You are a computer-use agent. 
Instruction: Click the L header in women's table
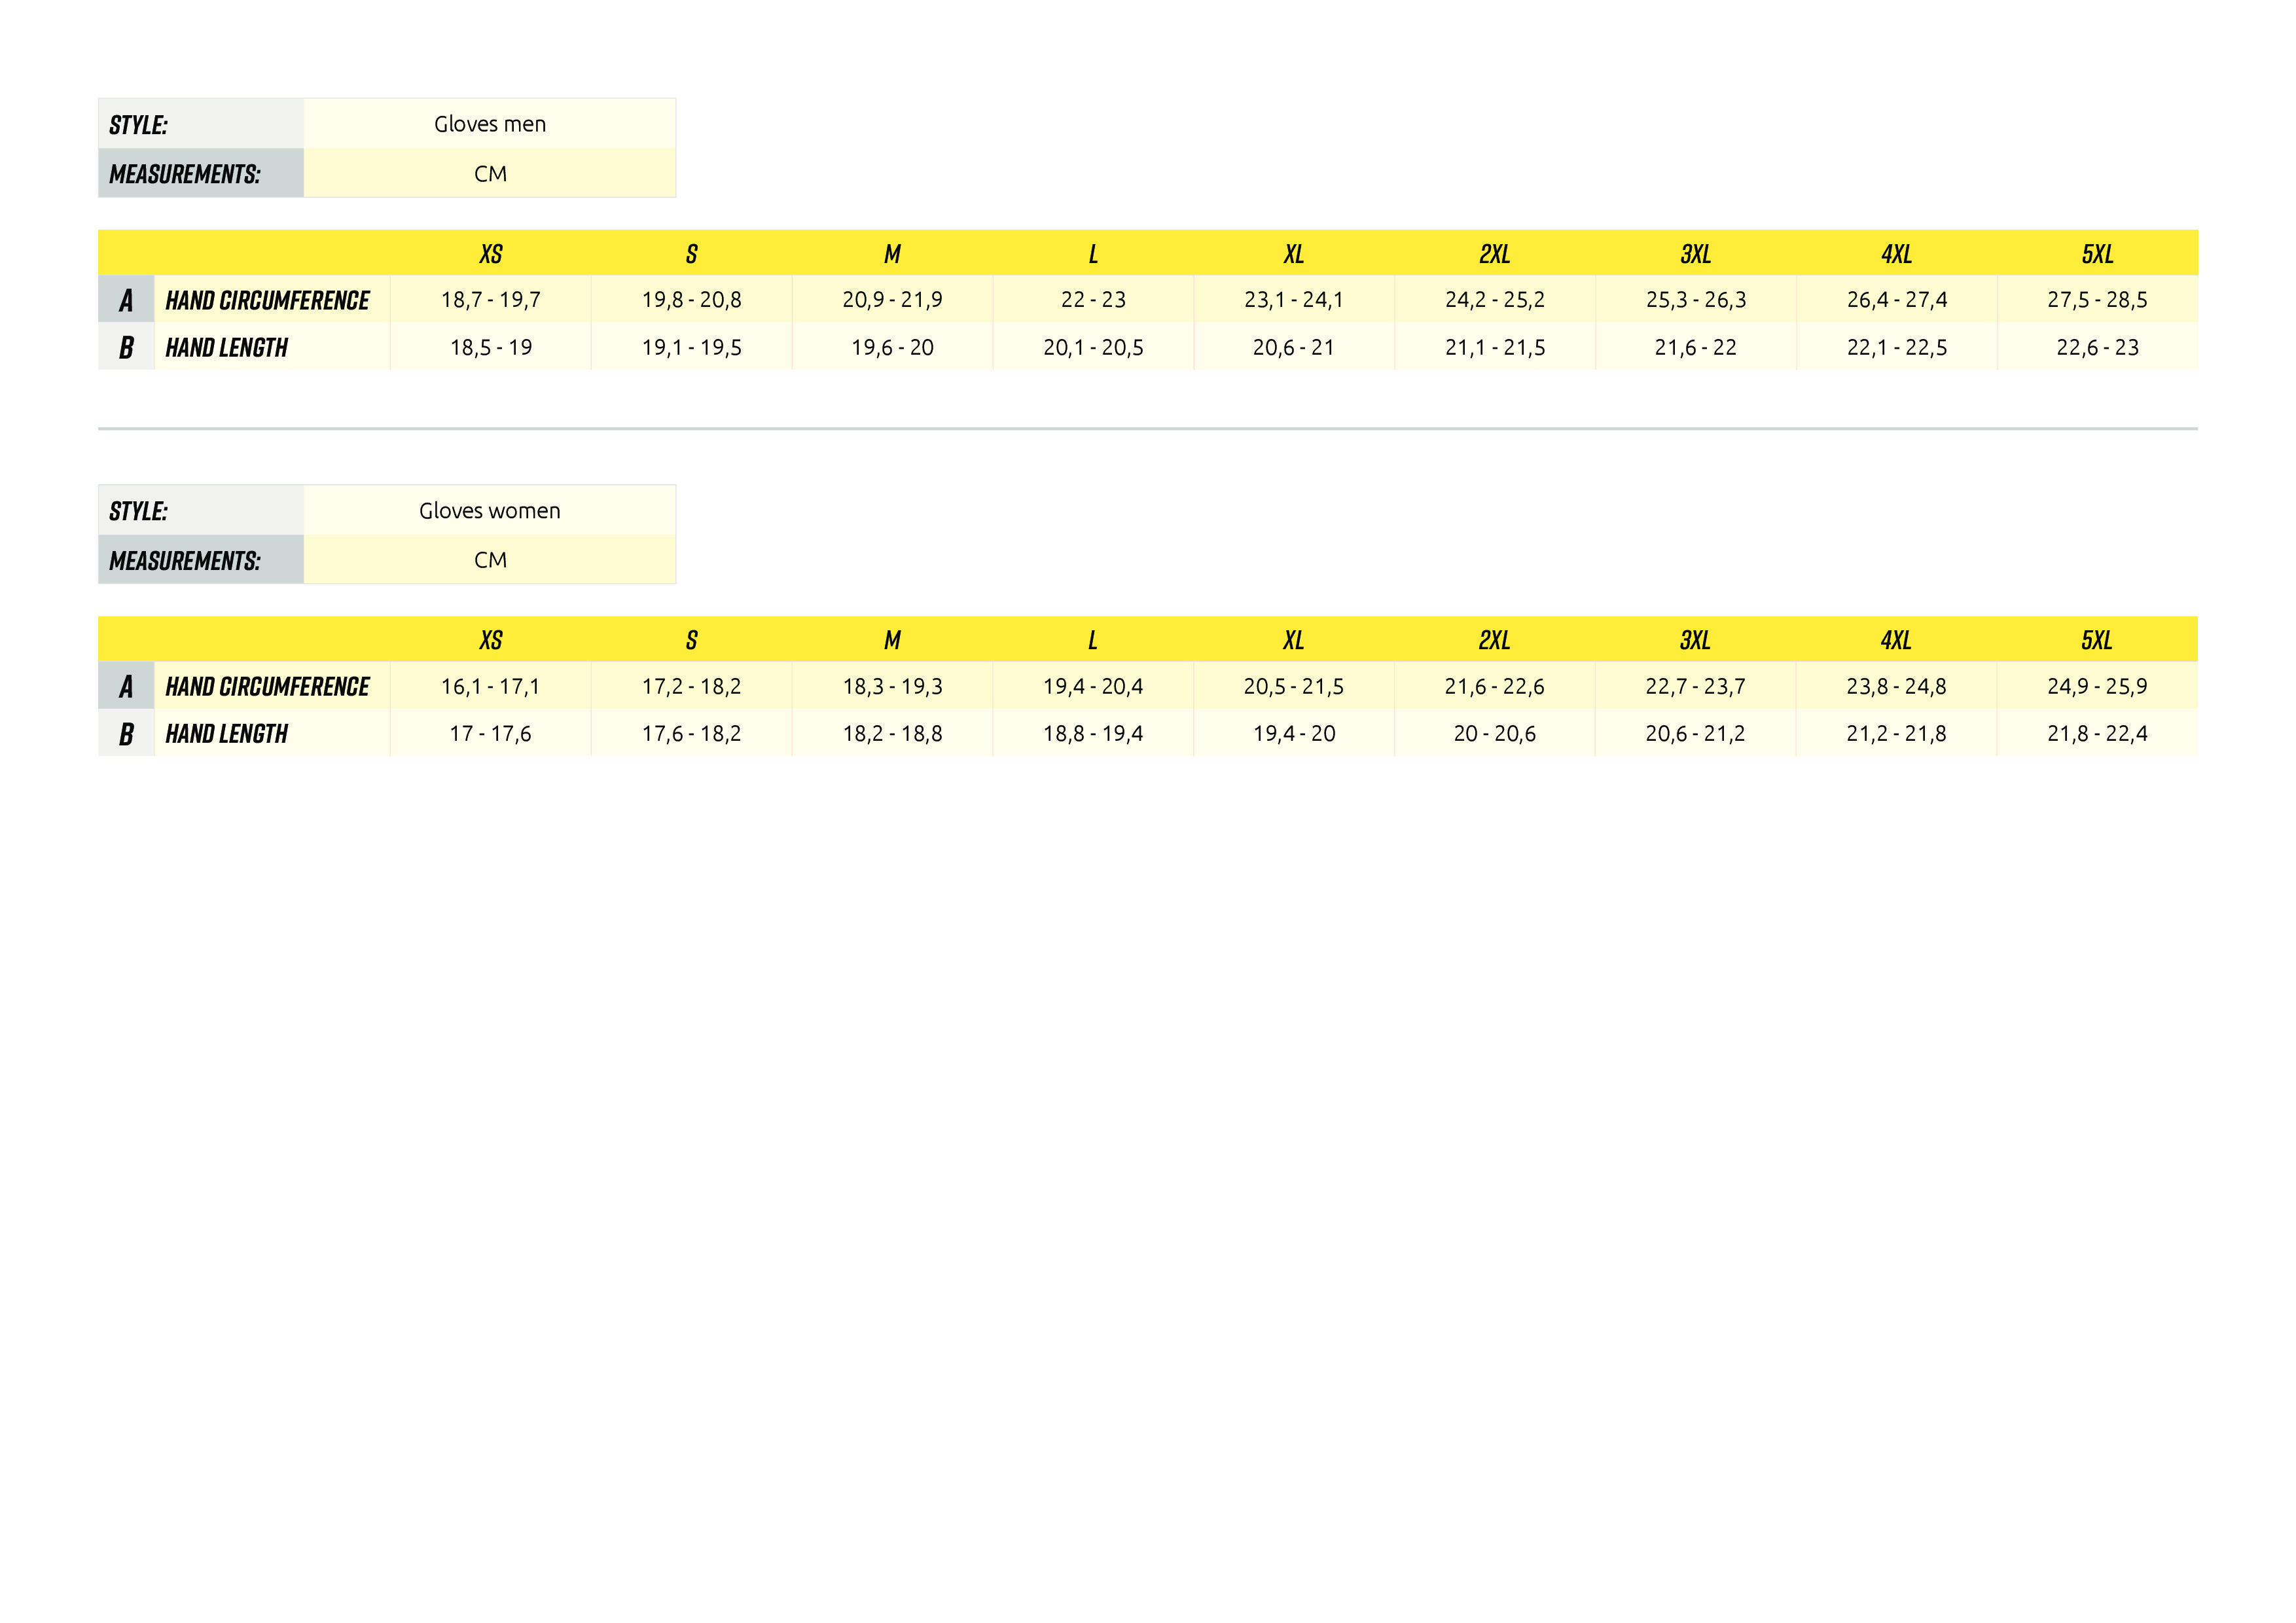pos(1093,640)
